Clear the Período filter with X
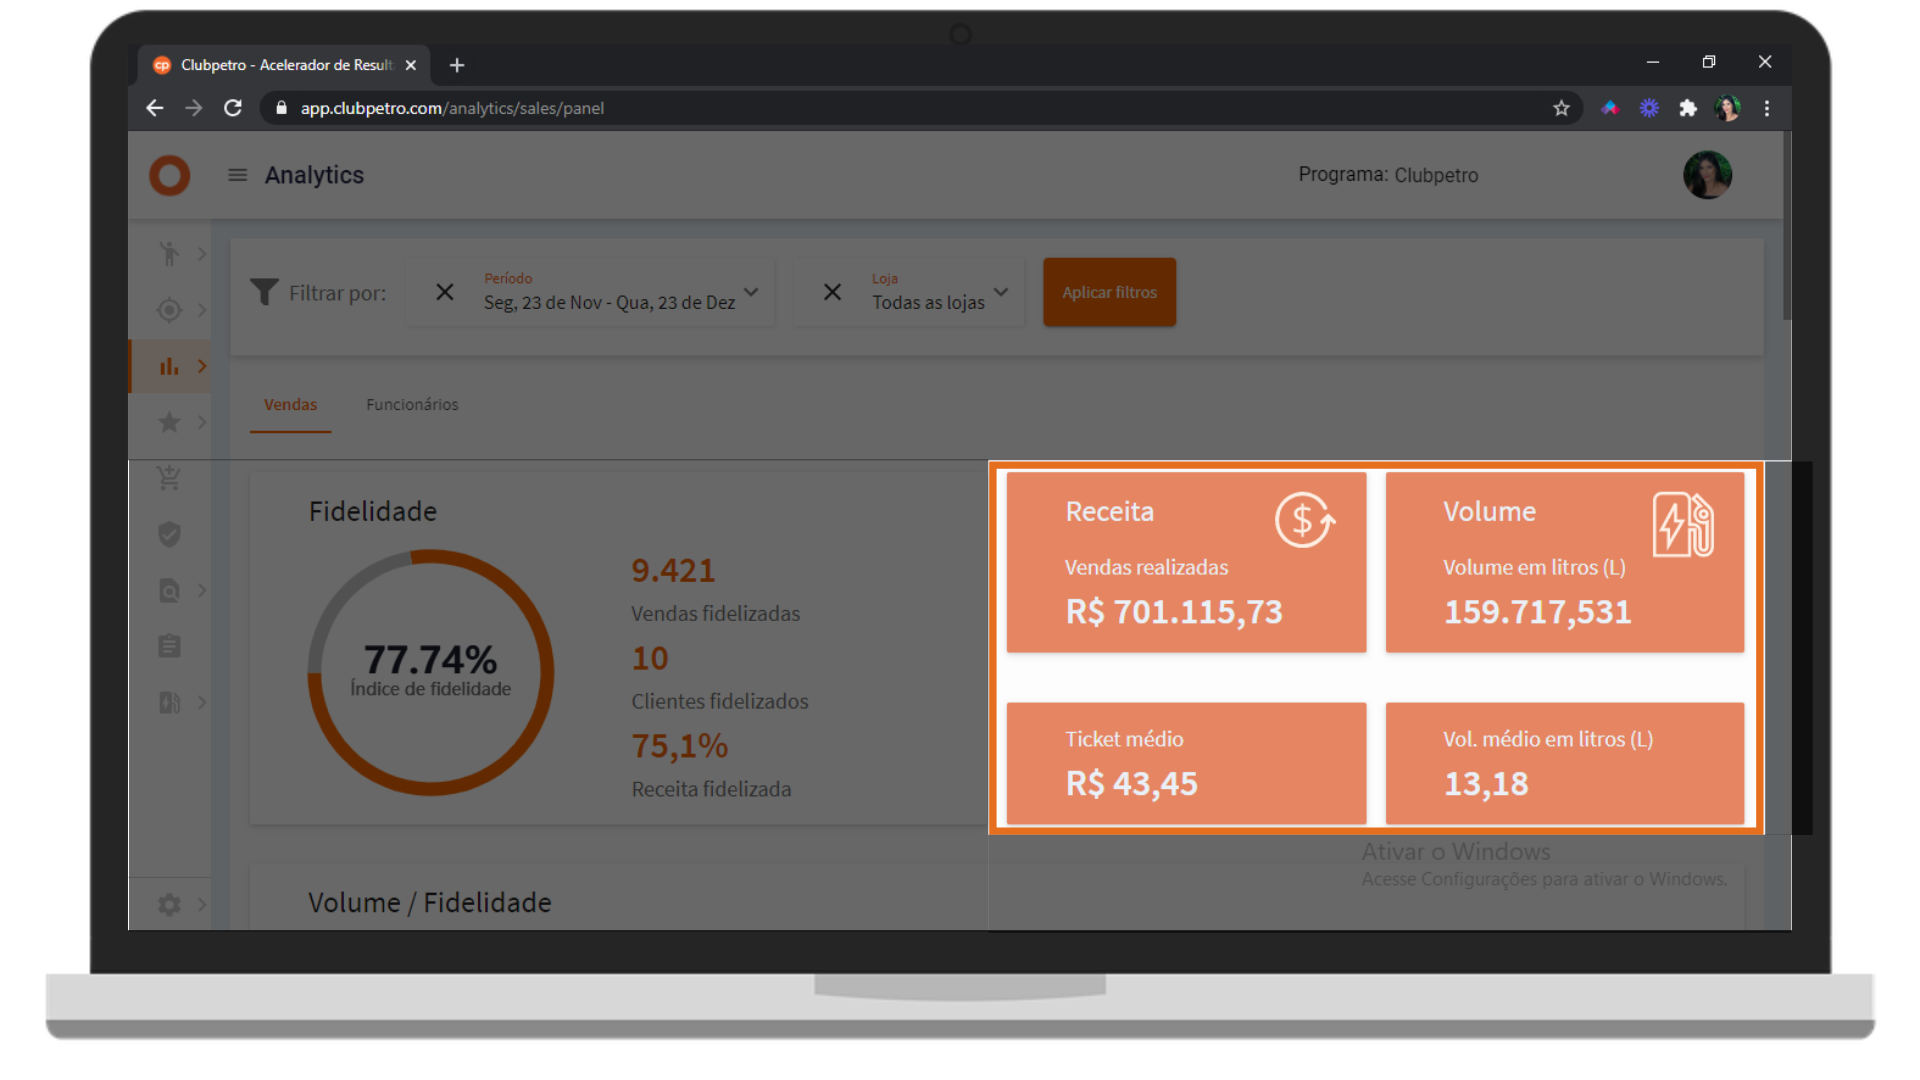 click(x=445, y=292)
